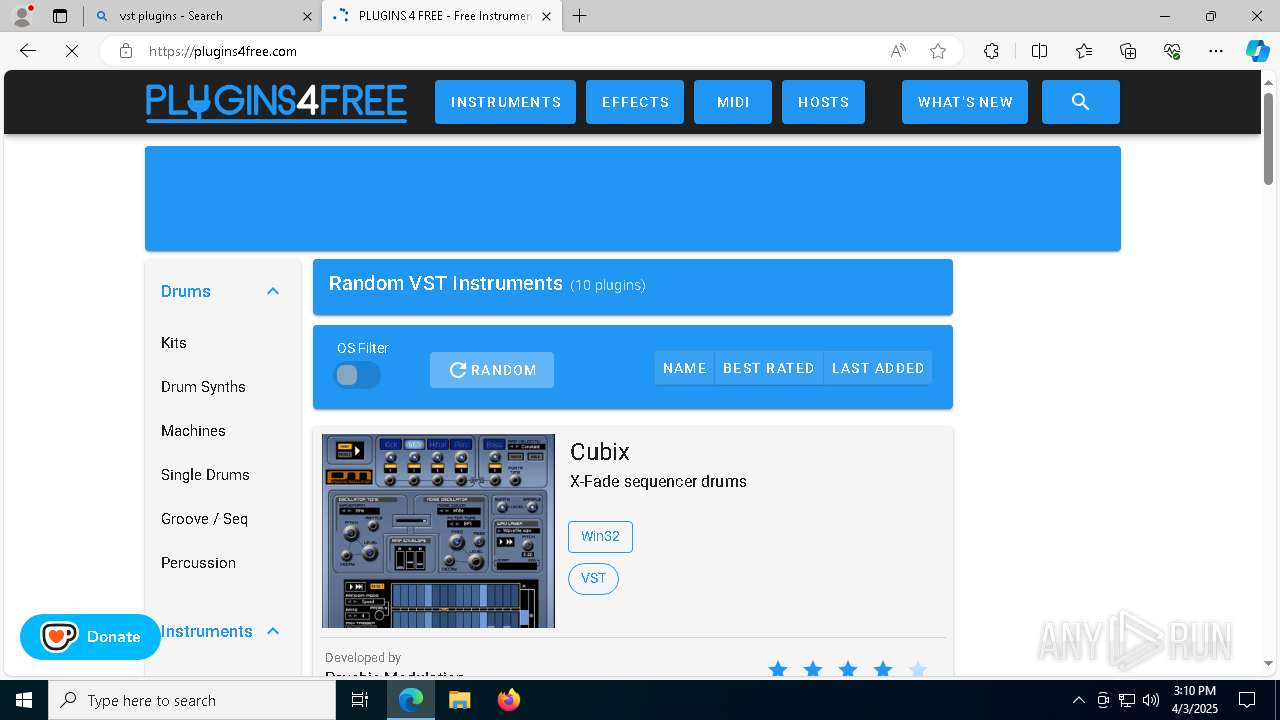Open Split screen icon
1280x720 pixels.
[1039, 51]
